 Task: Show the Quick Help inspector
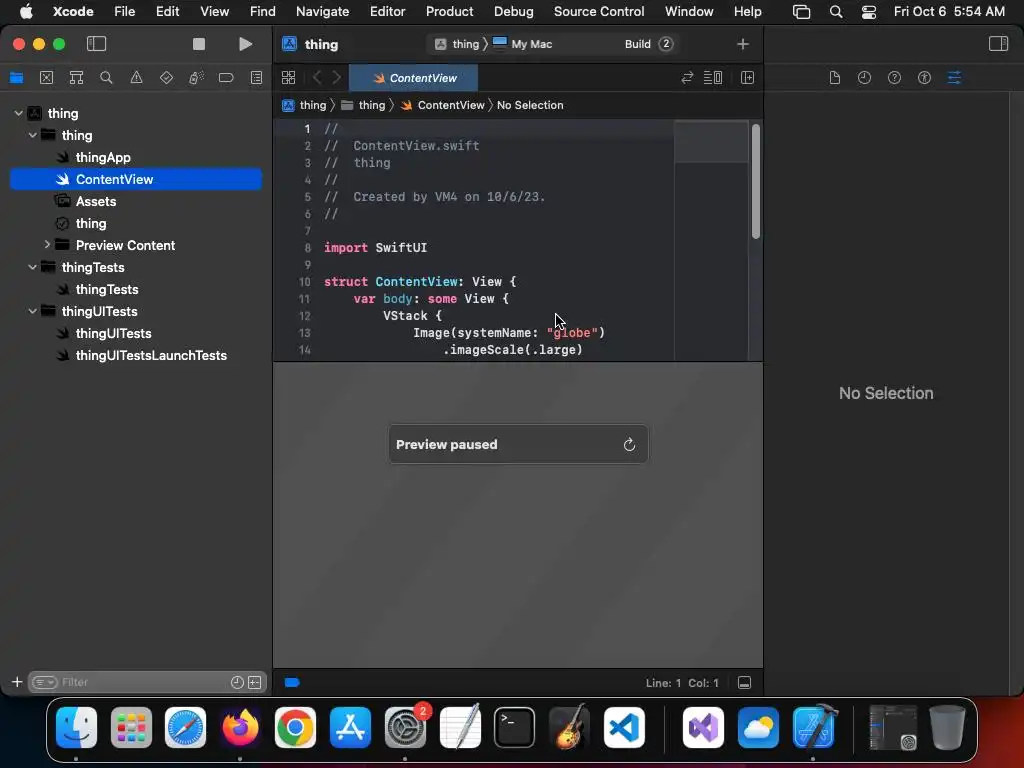point(894,78)
